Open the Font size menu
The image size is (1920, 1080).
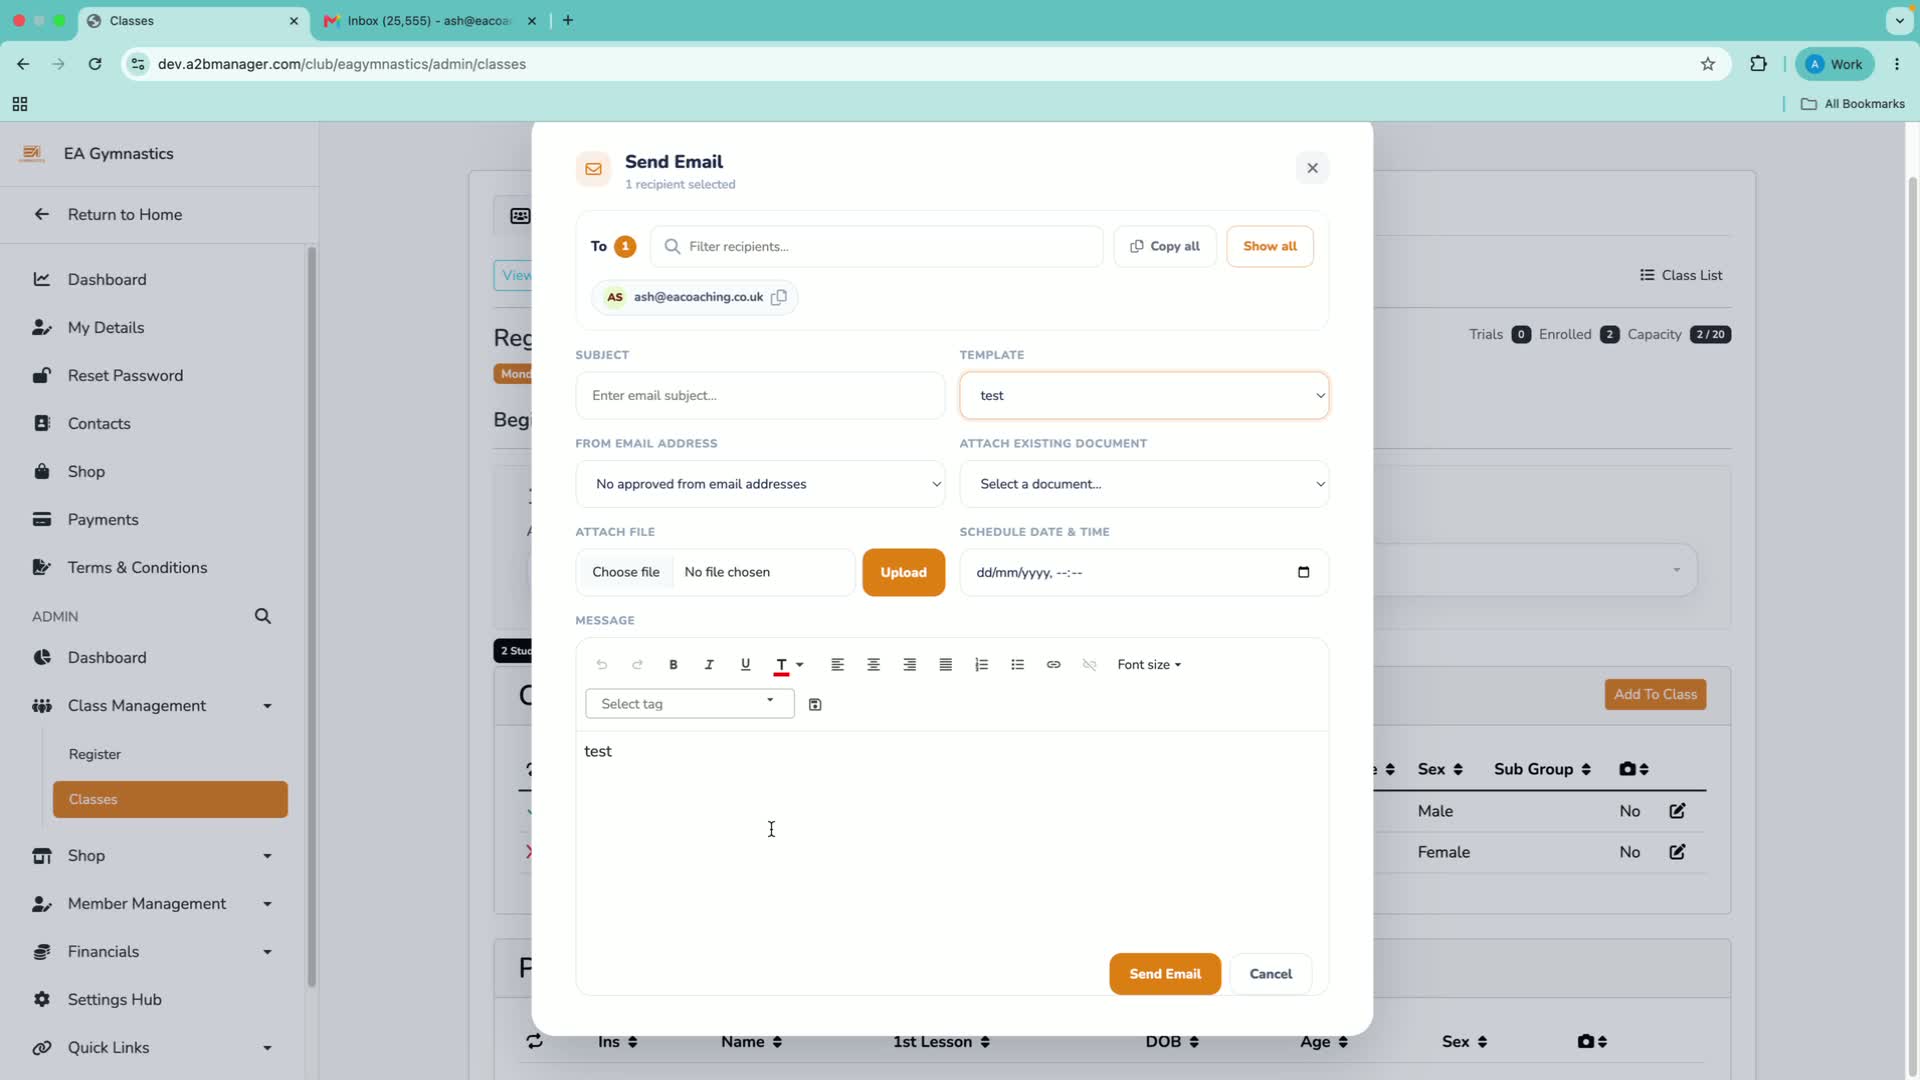click(x=1149, y=665)
